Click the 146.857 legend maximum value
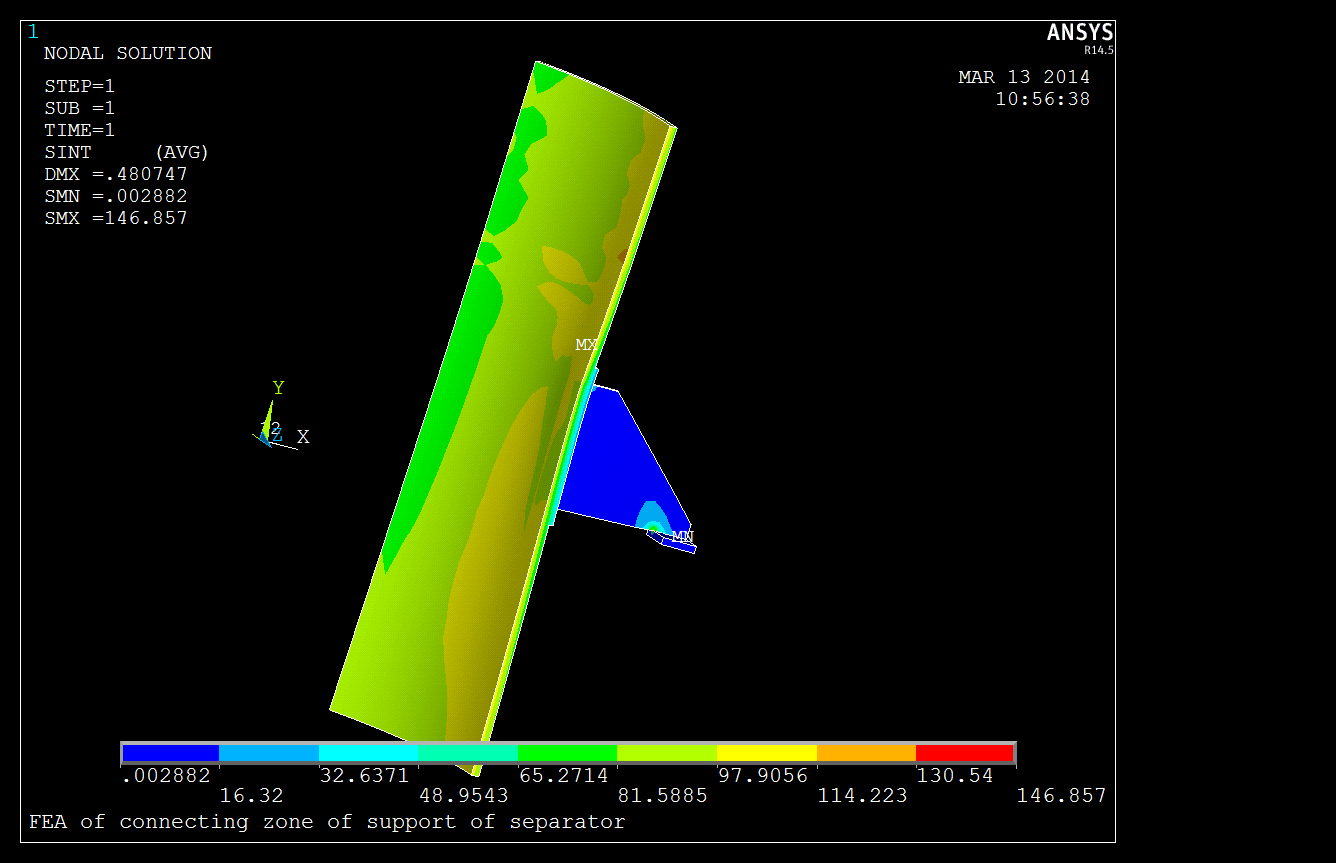1336x863 pixels. (1061, 796)
